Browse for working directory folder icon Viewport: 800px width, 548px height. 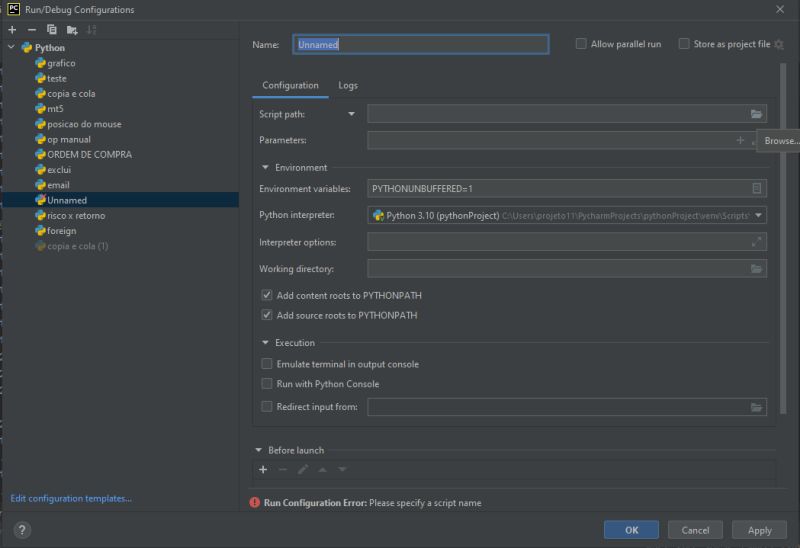coord(756,269)
